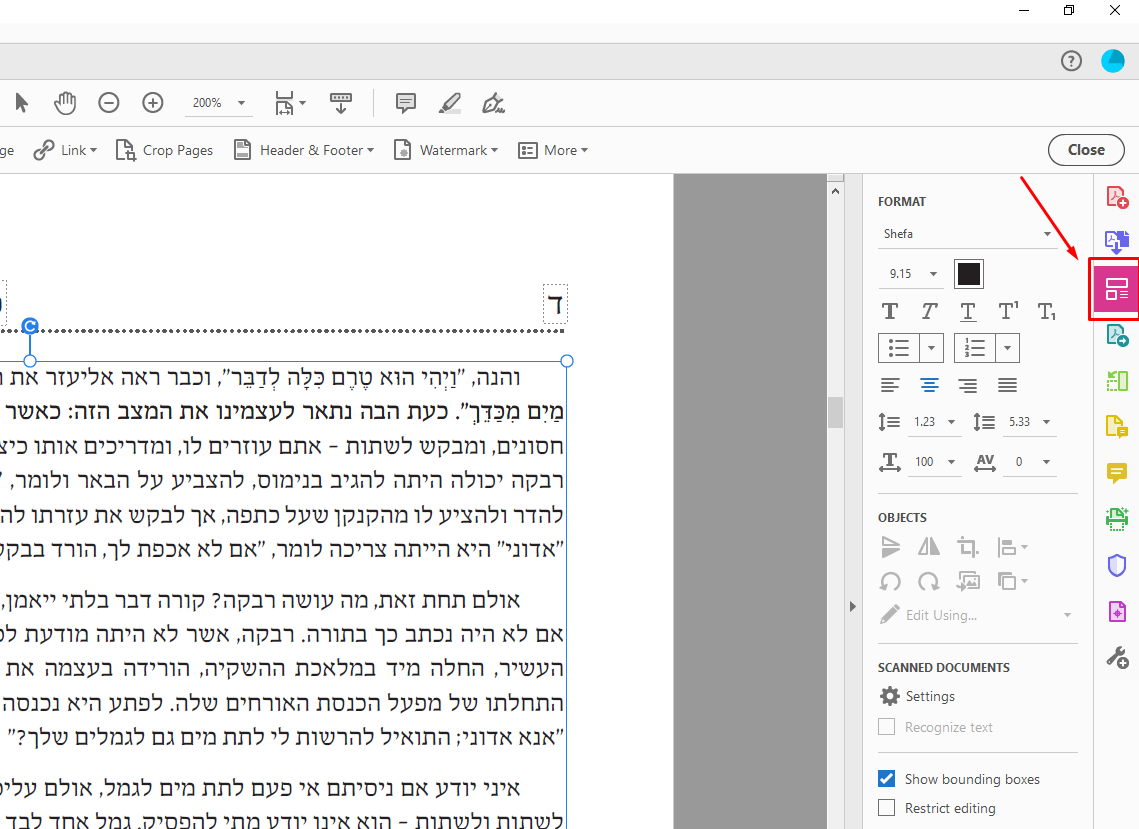1139x829 pixels.
Task: Open the character spacing 0 dropdown
Action: coord(1029,462)
